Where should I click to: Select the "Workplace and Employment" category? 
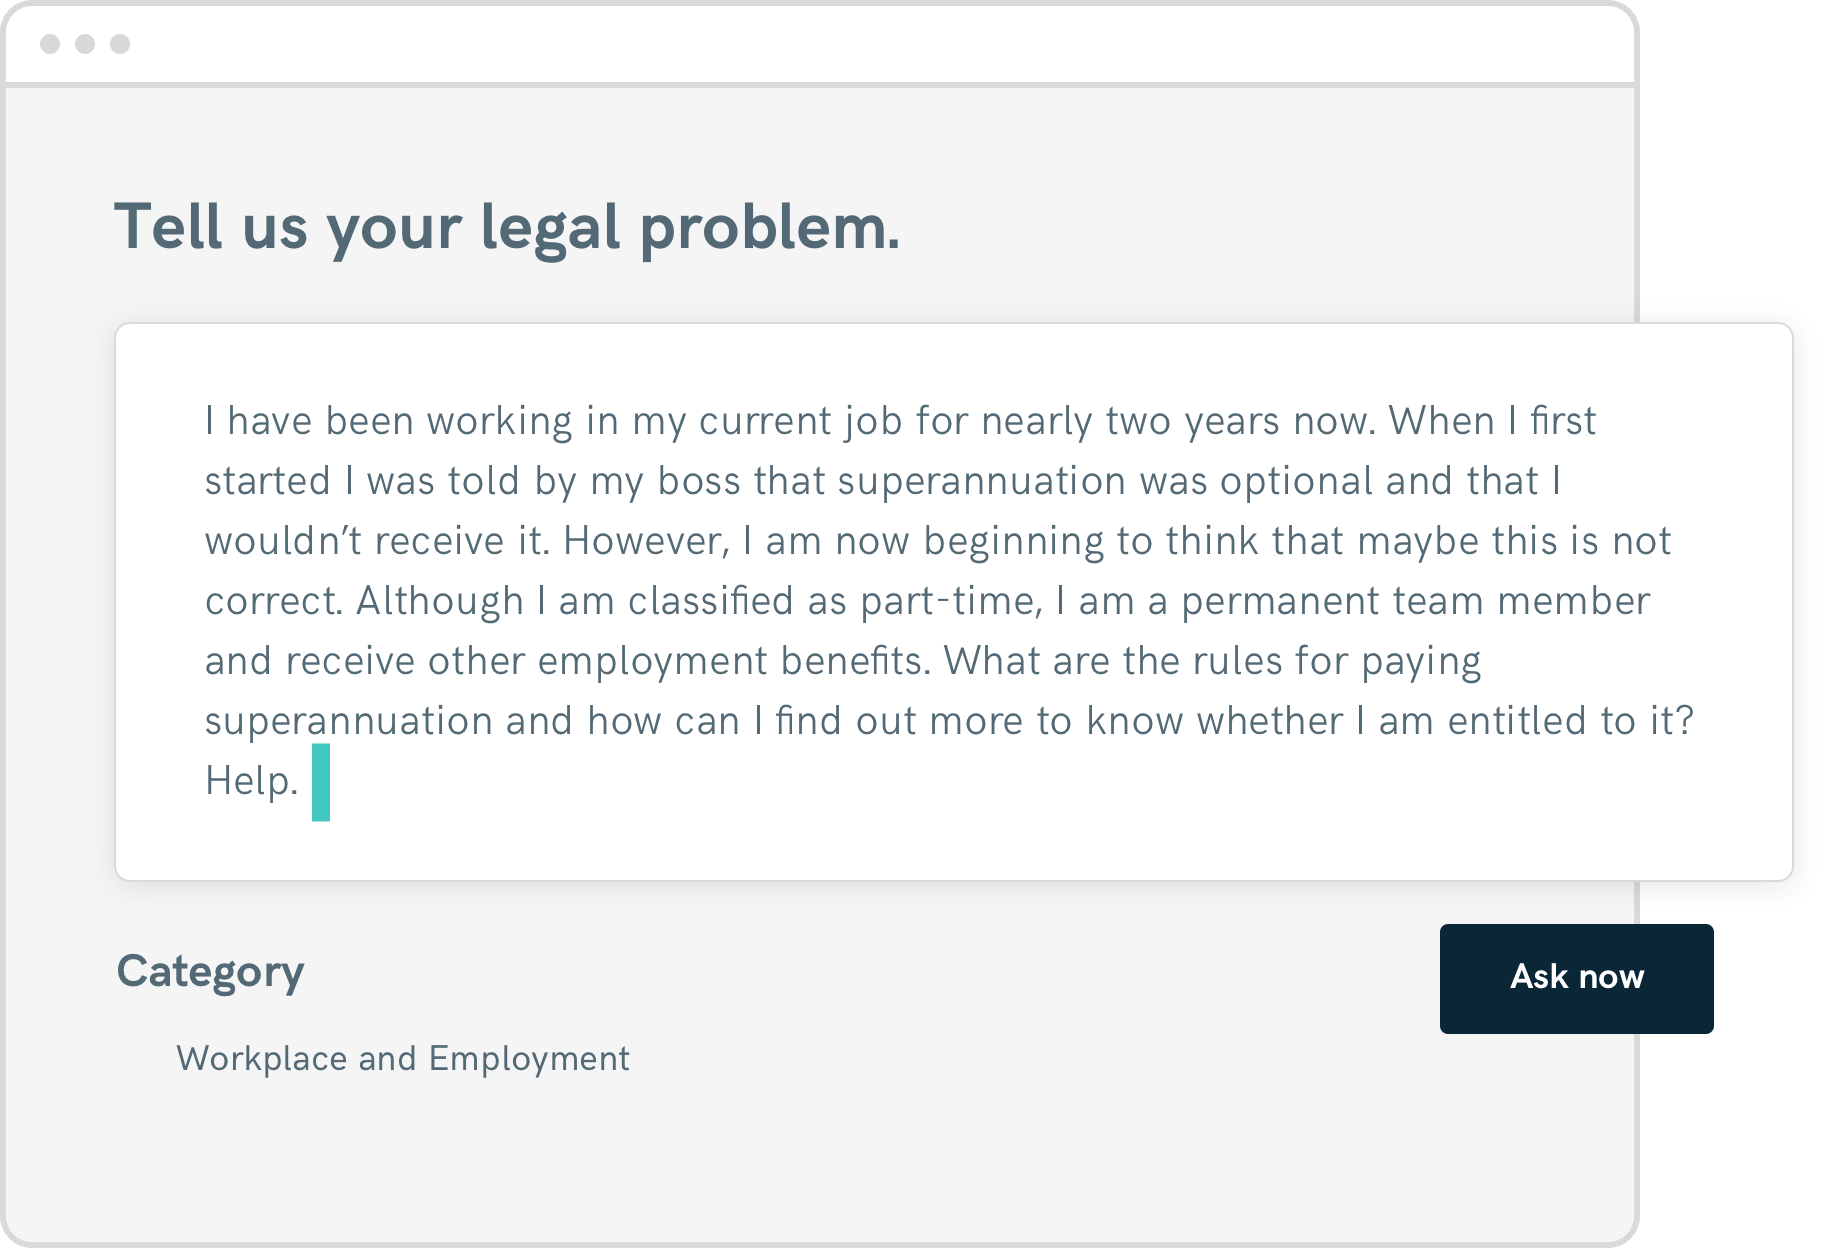pos(402,1058)
